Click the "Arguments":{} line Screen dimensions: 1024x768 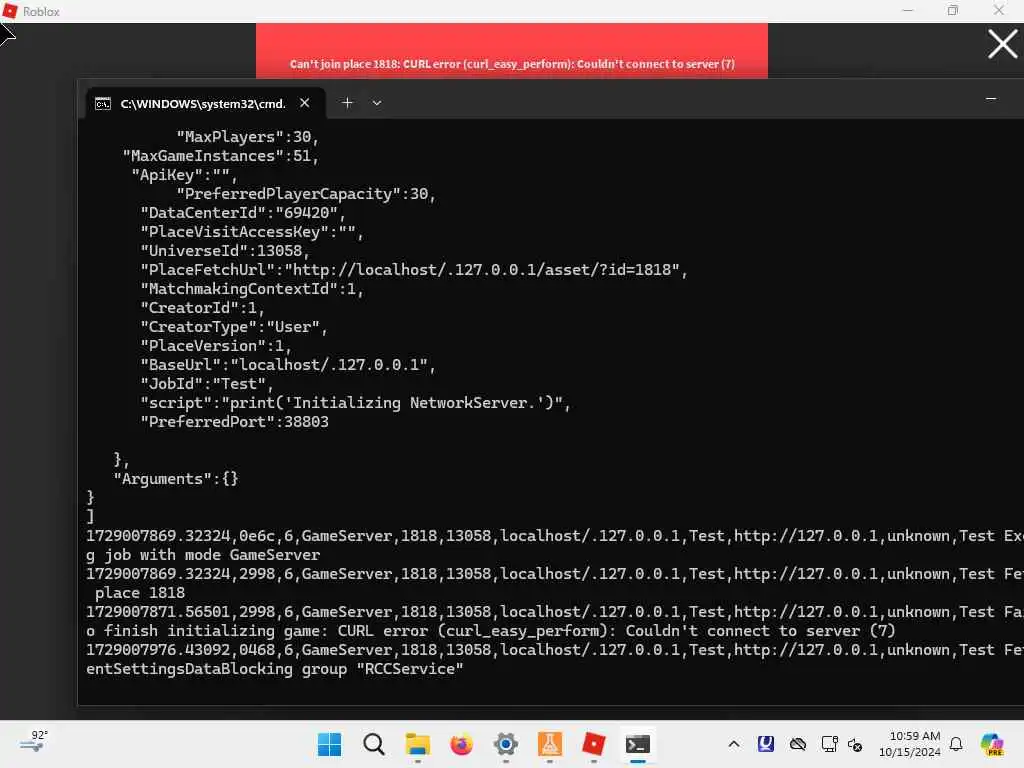point(176,479)
